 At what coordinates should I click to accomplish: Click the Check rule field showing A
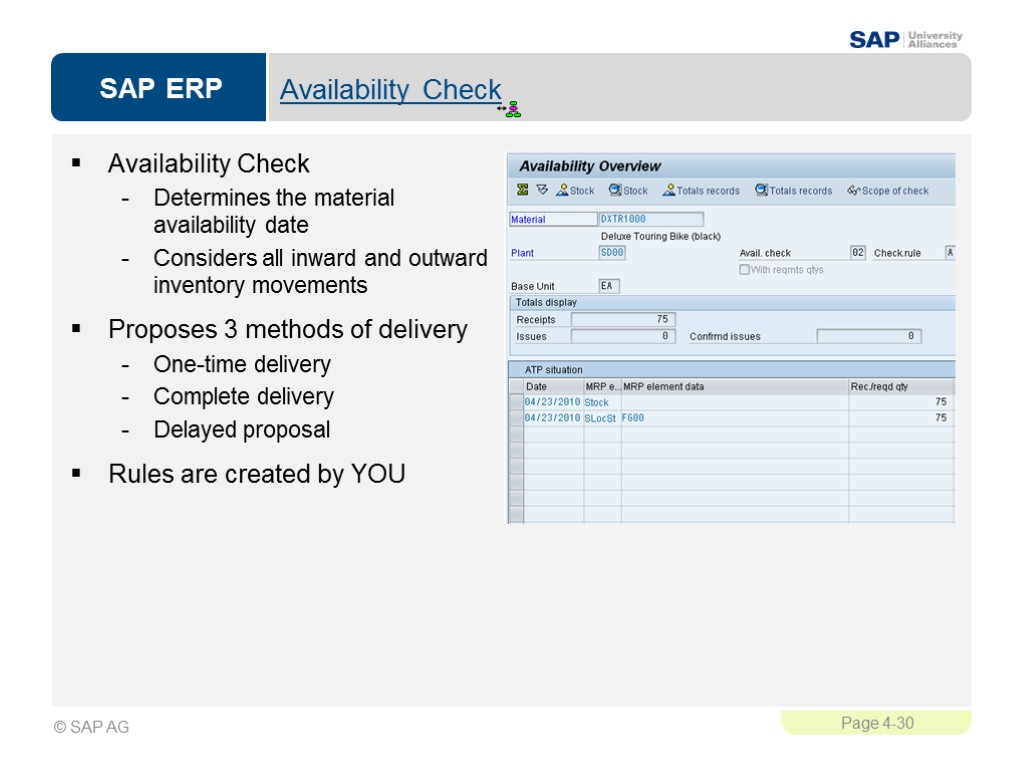950,253
